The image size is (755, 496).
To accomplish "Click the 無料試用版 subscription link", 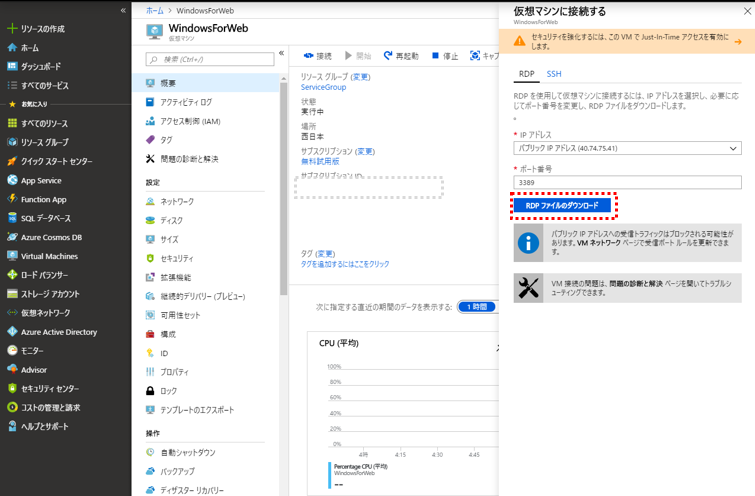I will (320, 161).
